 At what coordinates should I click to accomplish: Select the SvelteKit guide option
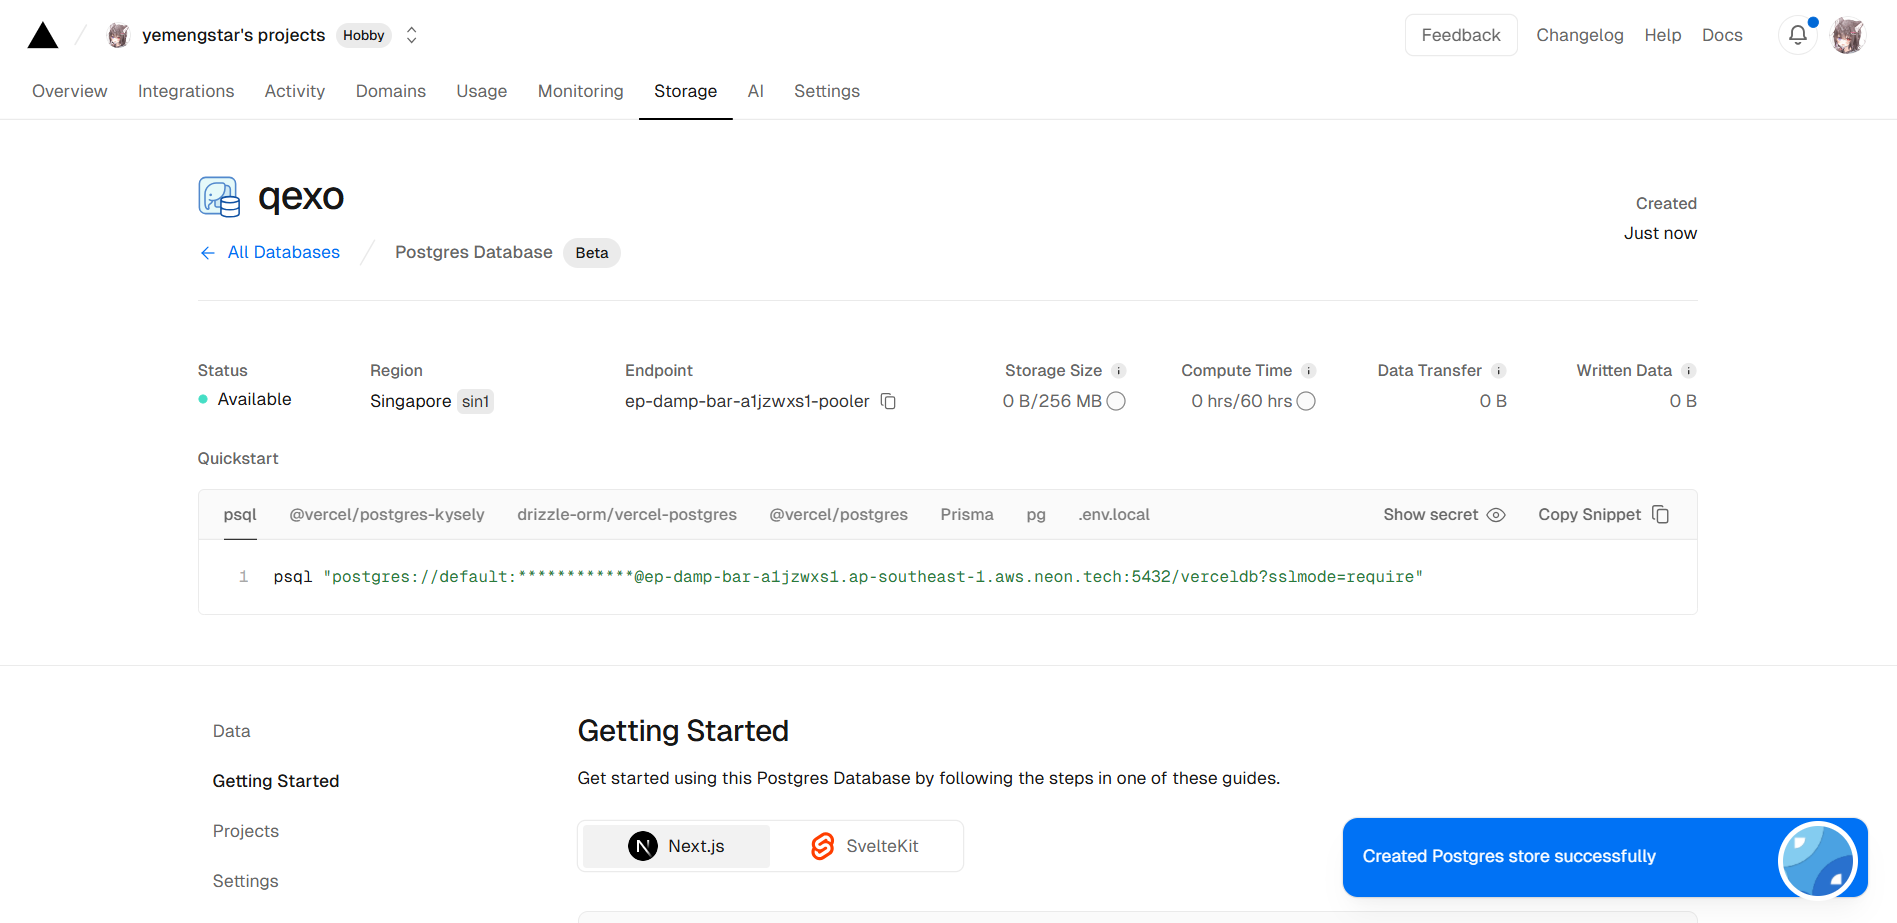pyautogui.click(x=865, y=846)
